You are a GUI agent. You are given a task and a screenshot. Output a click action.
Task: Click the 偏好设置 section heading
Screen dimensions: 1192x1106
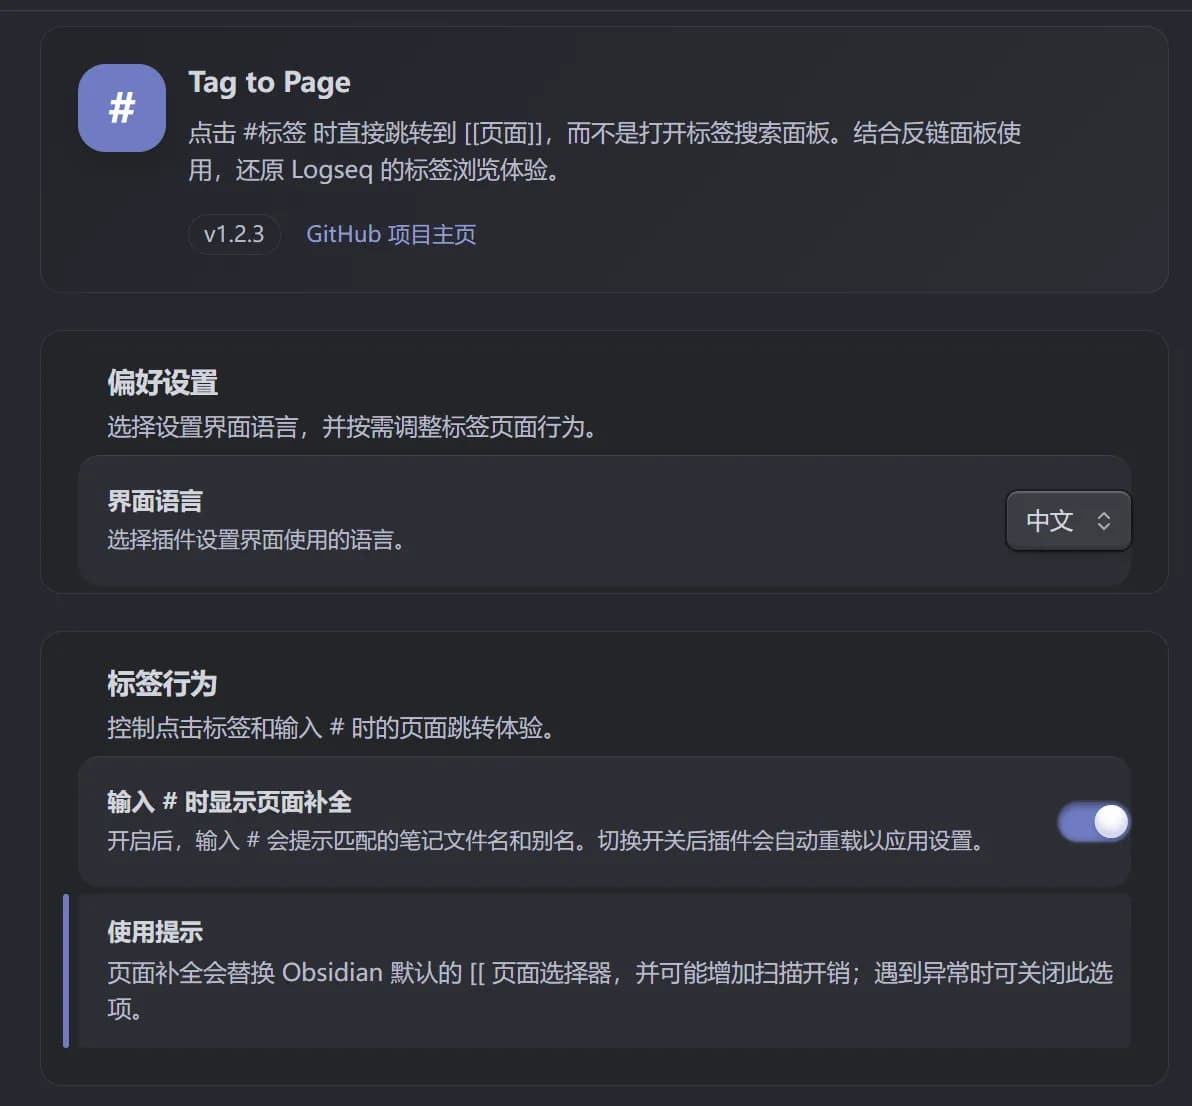coord(162,382)
